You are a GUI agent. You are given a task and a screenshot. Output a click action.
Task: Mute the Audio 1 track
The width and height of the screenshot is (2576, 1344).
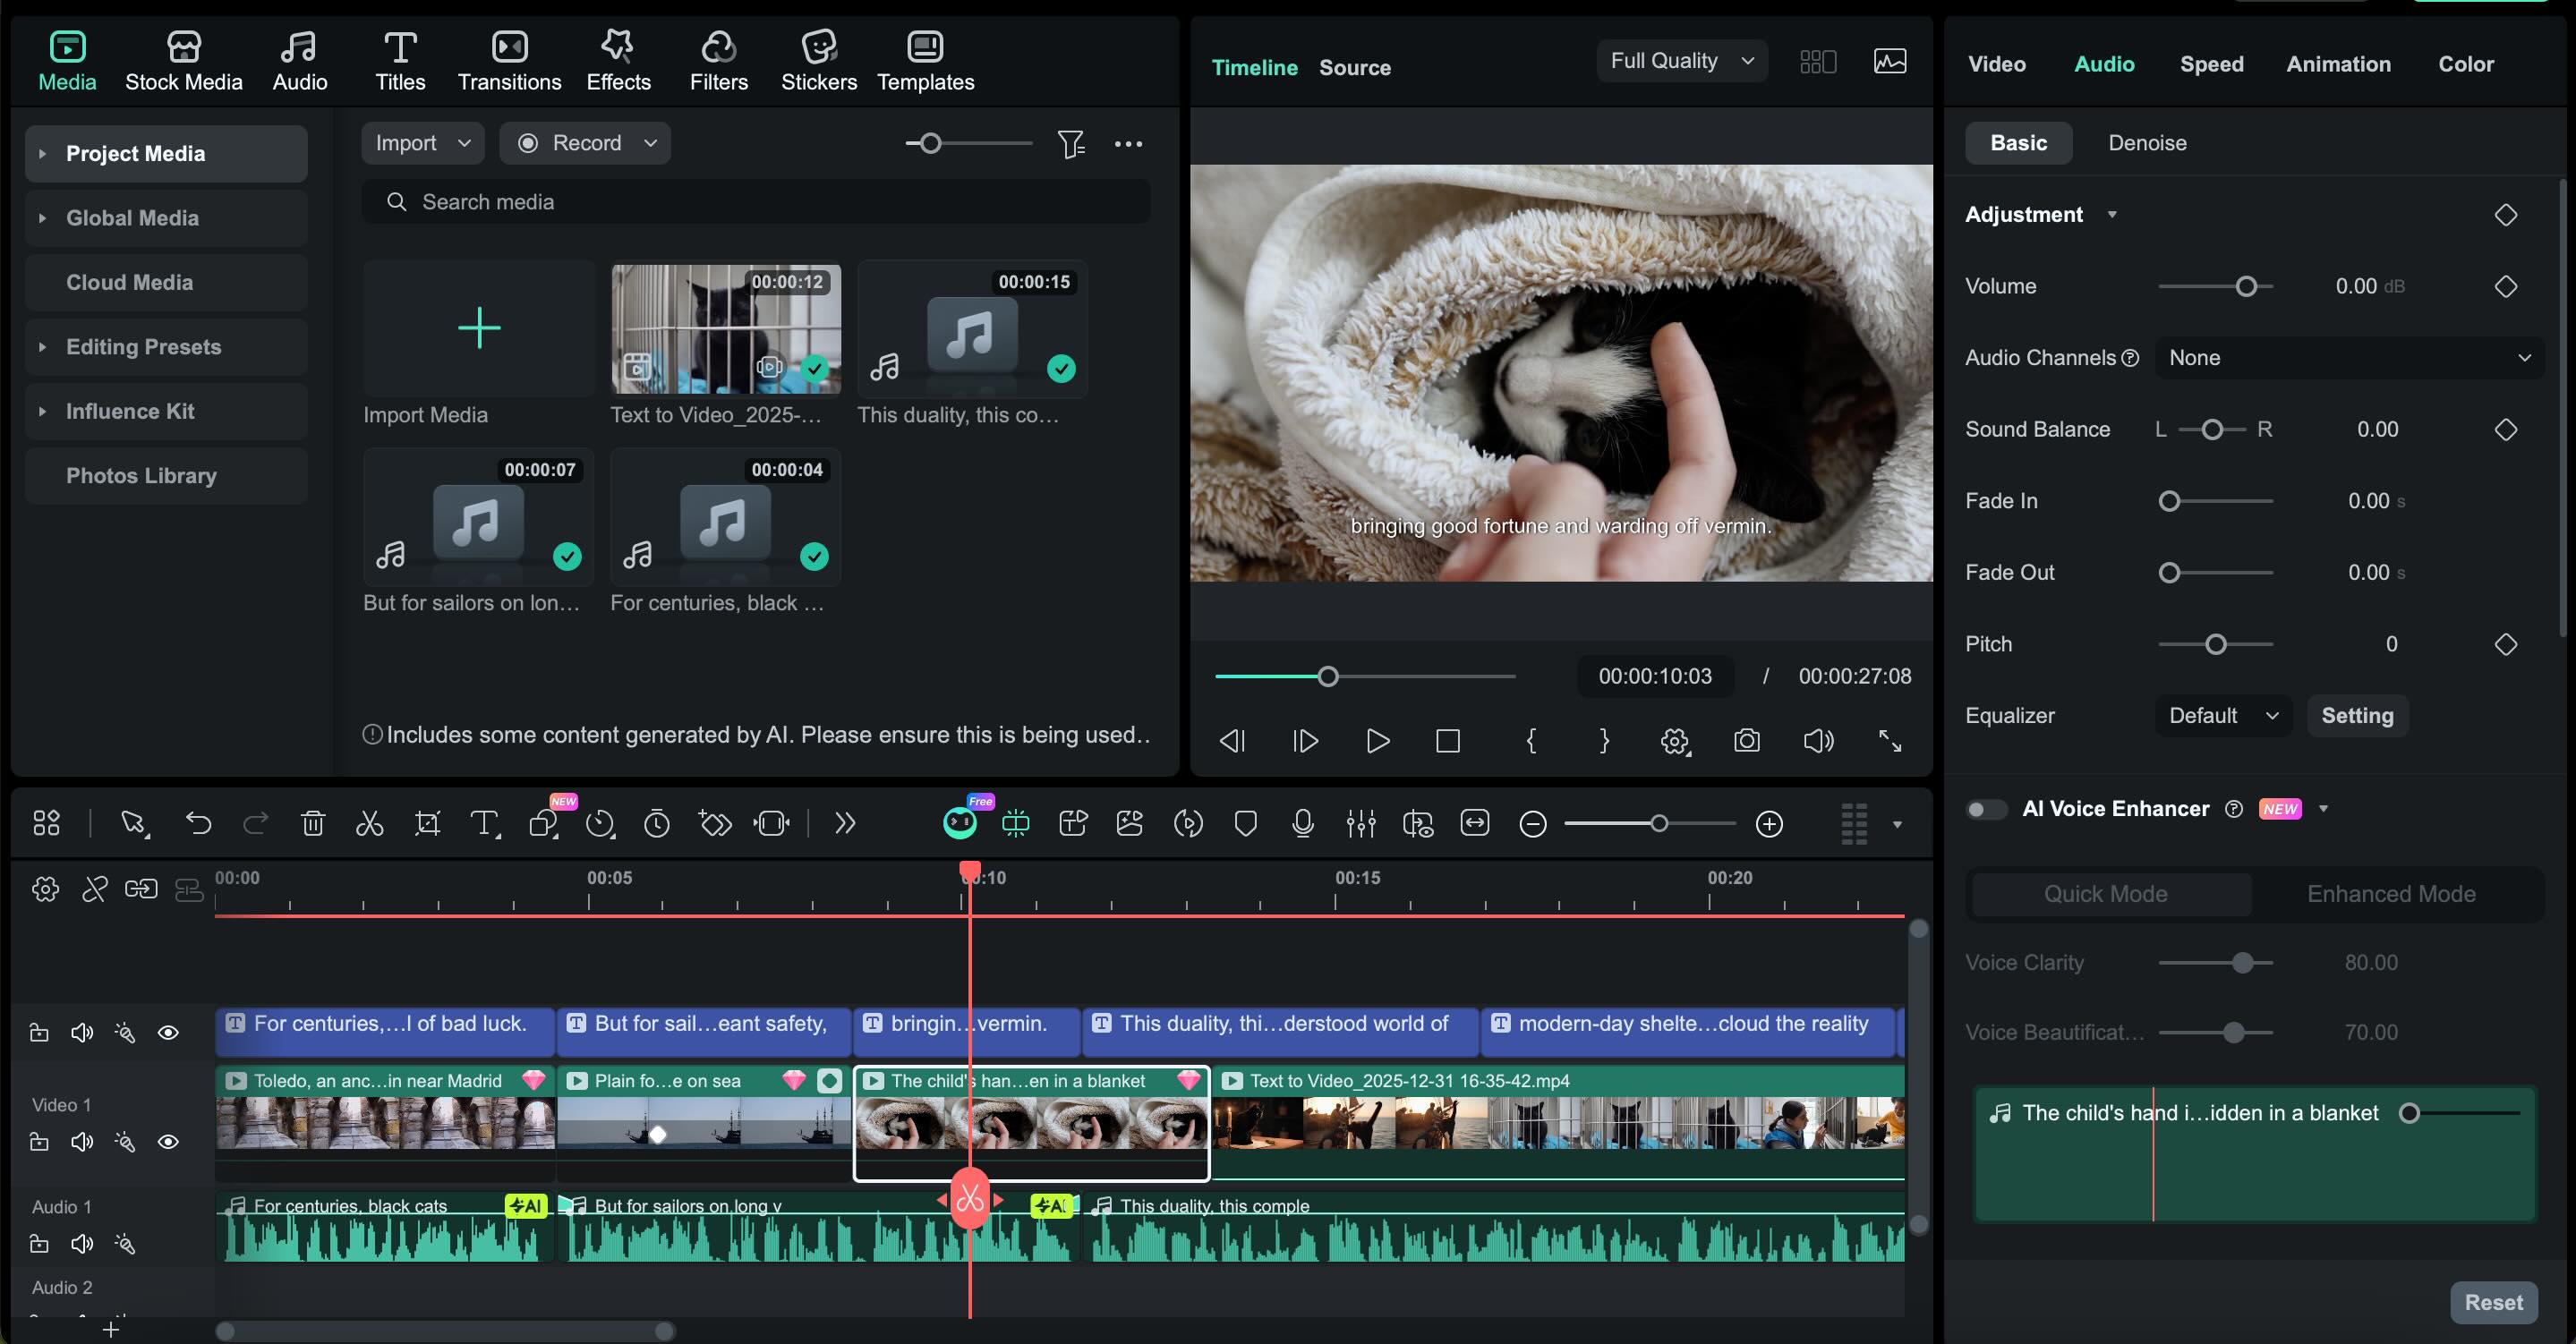pyautogui.click(x=82, y=1244)
